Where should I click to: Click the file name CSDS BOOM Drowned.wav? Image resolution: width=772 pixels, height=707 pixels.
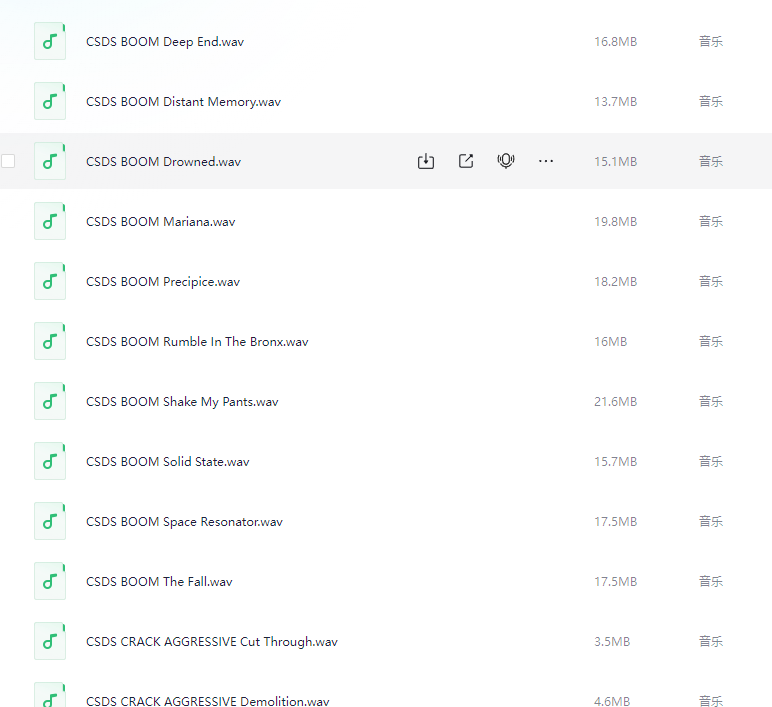click(x=163, y=161)
